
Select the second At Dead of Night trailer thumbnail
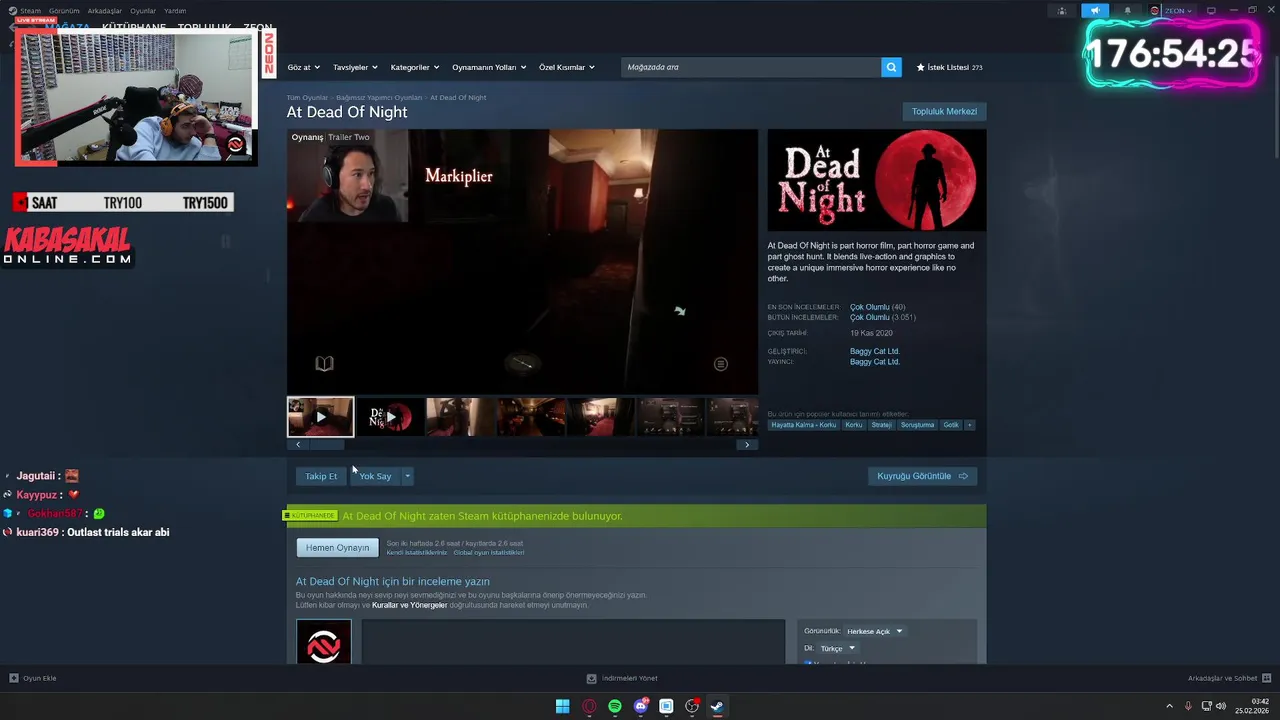391,417
